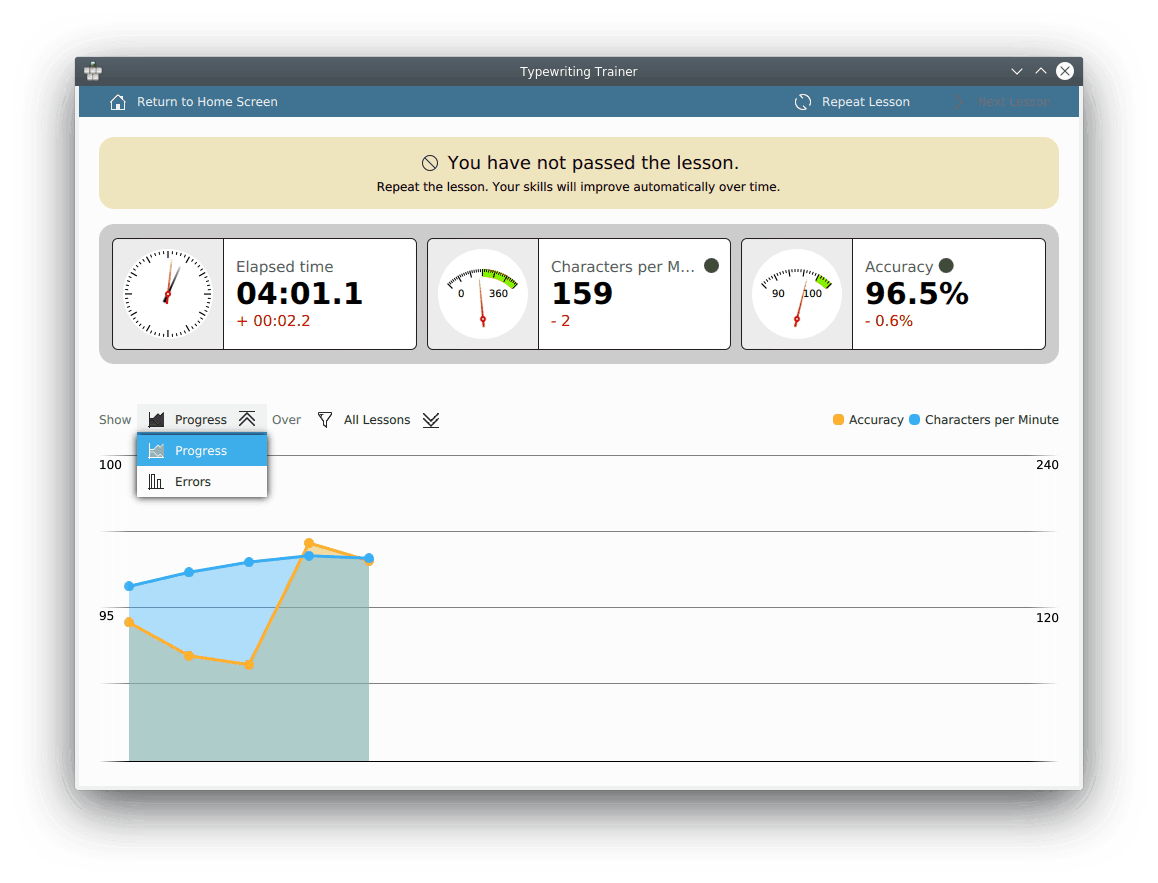Click the disabled Next Lesson button

point(1001,102)
